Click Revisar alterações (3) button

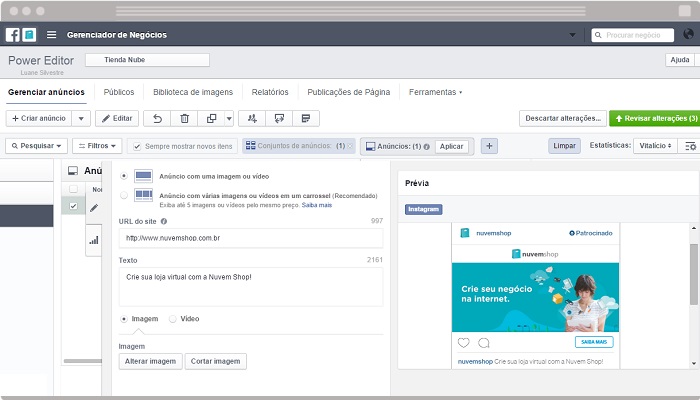(x=655, y=118)
